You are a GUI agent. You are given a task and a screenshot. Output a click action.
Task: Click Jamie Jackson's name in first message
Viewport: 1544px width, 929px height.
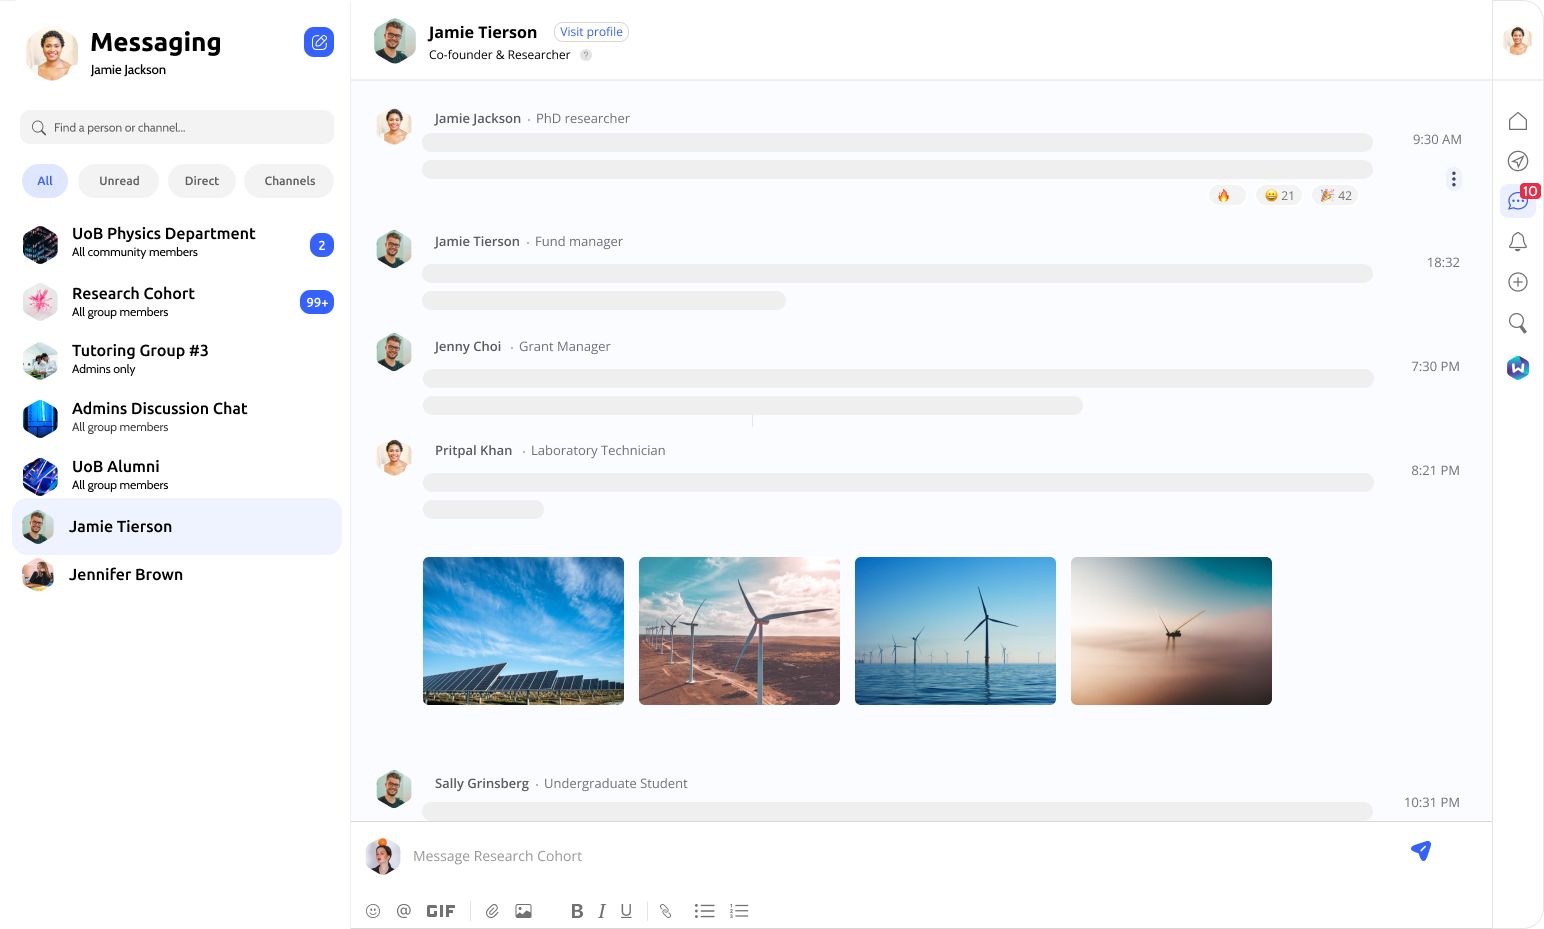click(x=477, y=118)
